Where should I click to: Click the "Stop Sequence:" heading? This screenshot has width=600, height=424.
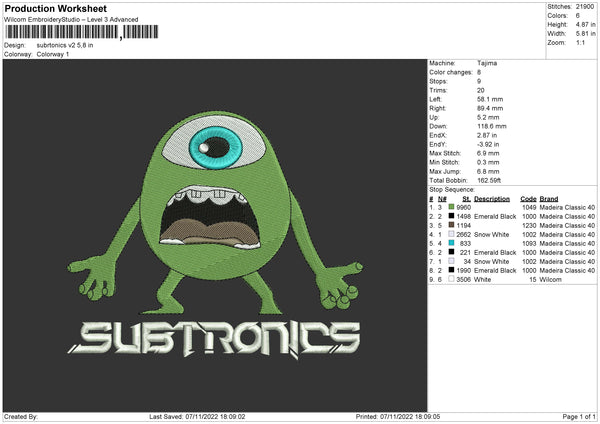click(452, 190)
